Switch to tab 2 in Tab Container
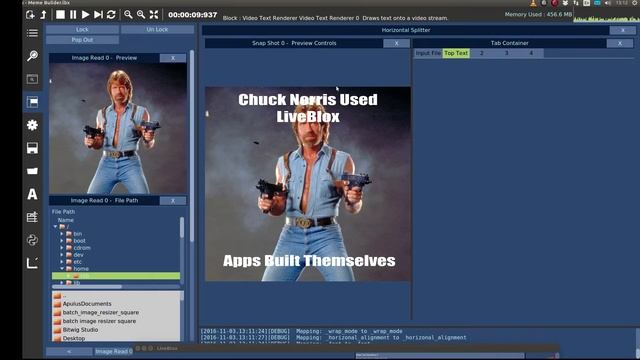The height and width of the screenshot is (360, 640). click(482, 53)
